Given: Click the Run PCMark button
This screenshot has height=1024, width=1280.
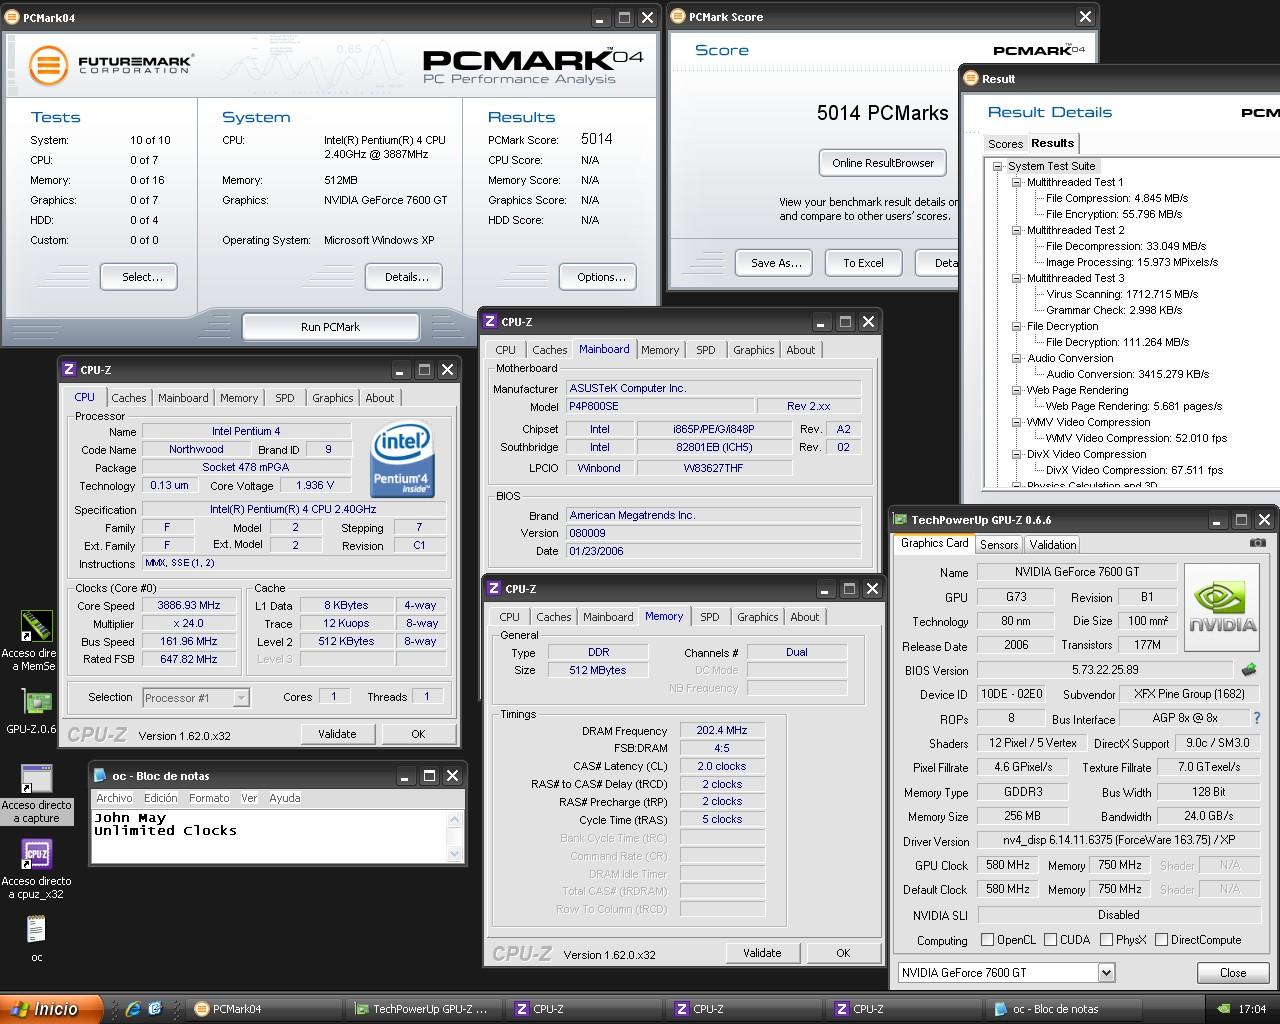Looking at the screenshot, I should [330, 327].
